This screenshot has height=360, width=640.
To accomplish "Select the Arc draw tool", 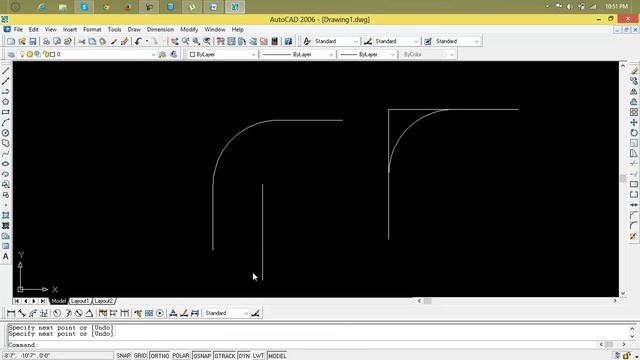I will [x=6, y=122].
